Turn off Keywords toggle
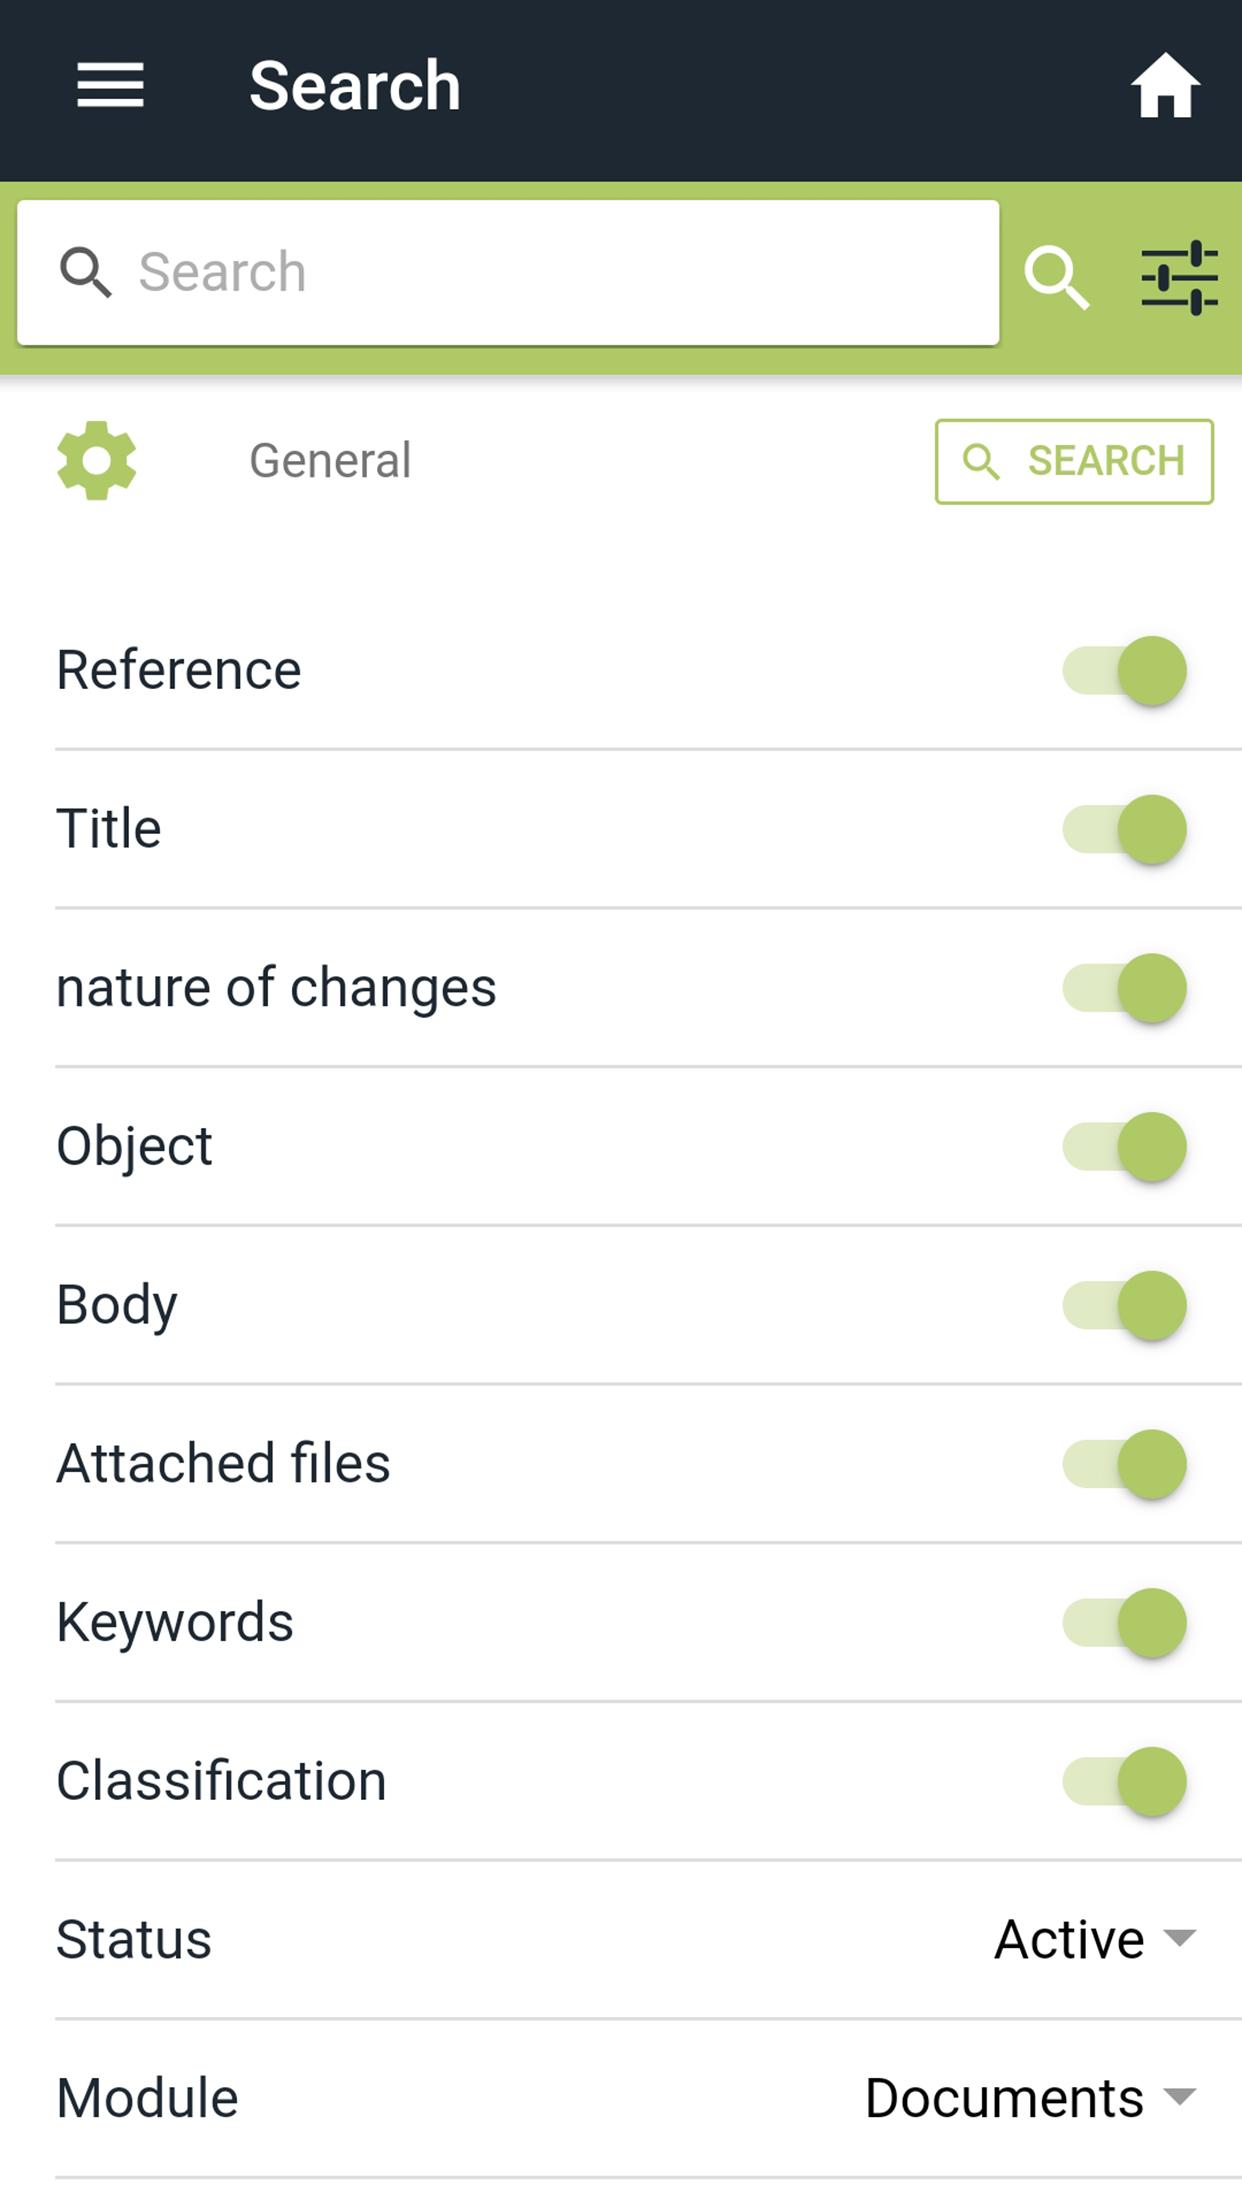The image size is (1242, 2208). click(1124, 1622)
